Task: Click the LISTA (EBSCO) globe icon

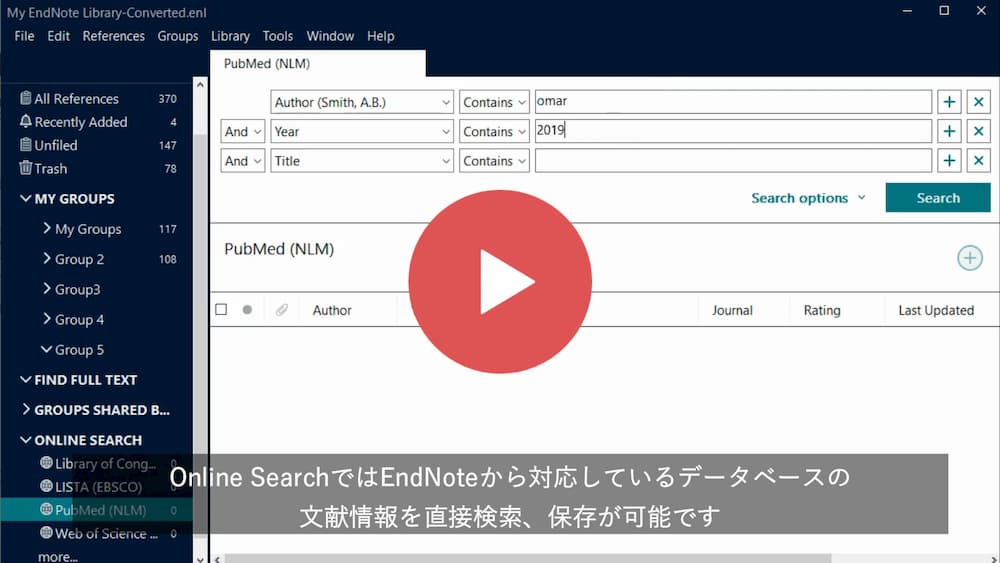Action: pyautogui.click(x=46, y=486)
